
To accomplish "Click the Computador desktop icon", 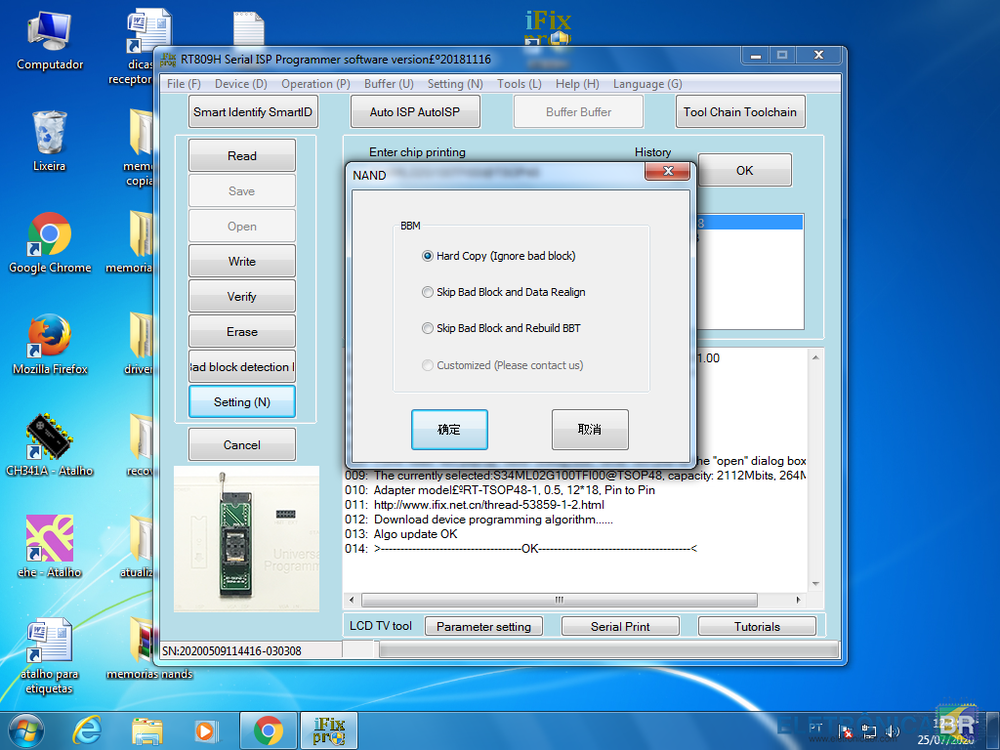I will point(49,35).
